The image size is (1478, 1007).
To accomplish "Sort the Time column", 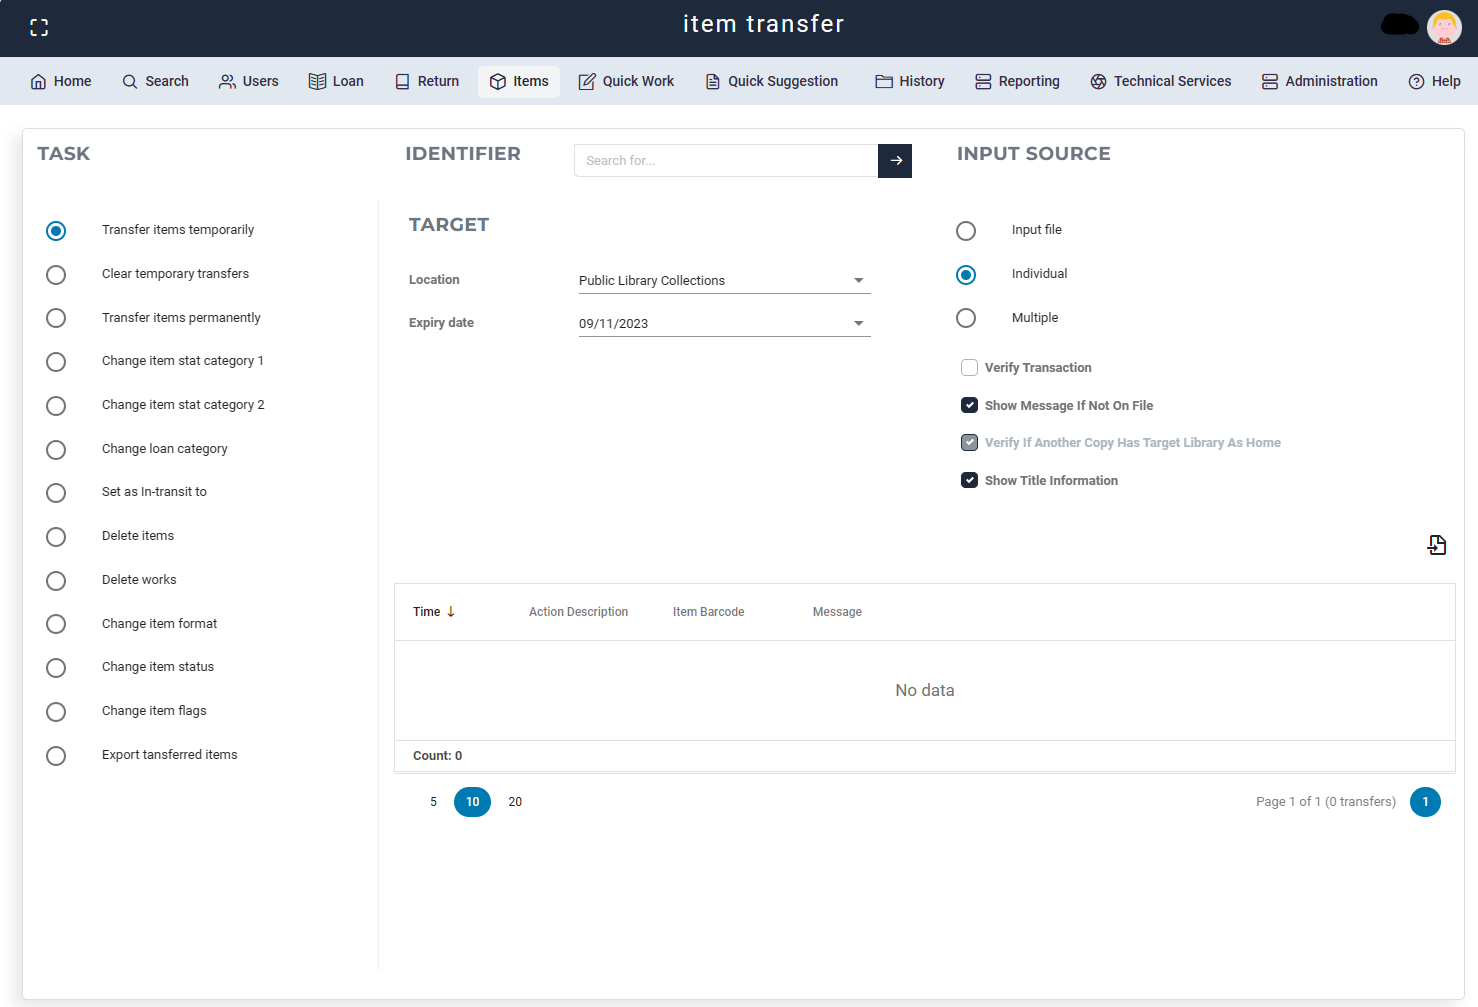I will (x=432, y=611).
